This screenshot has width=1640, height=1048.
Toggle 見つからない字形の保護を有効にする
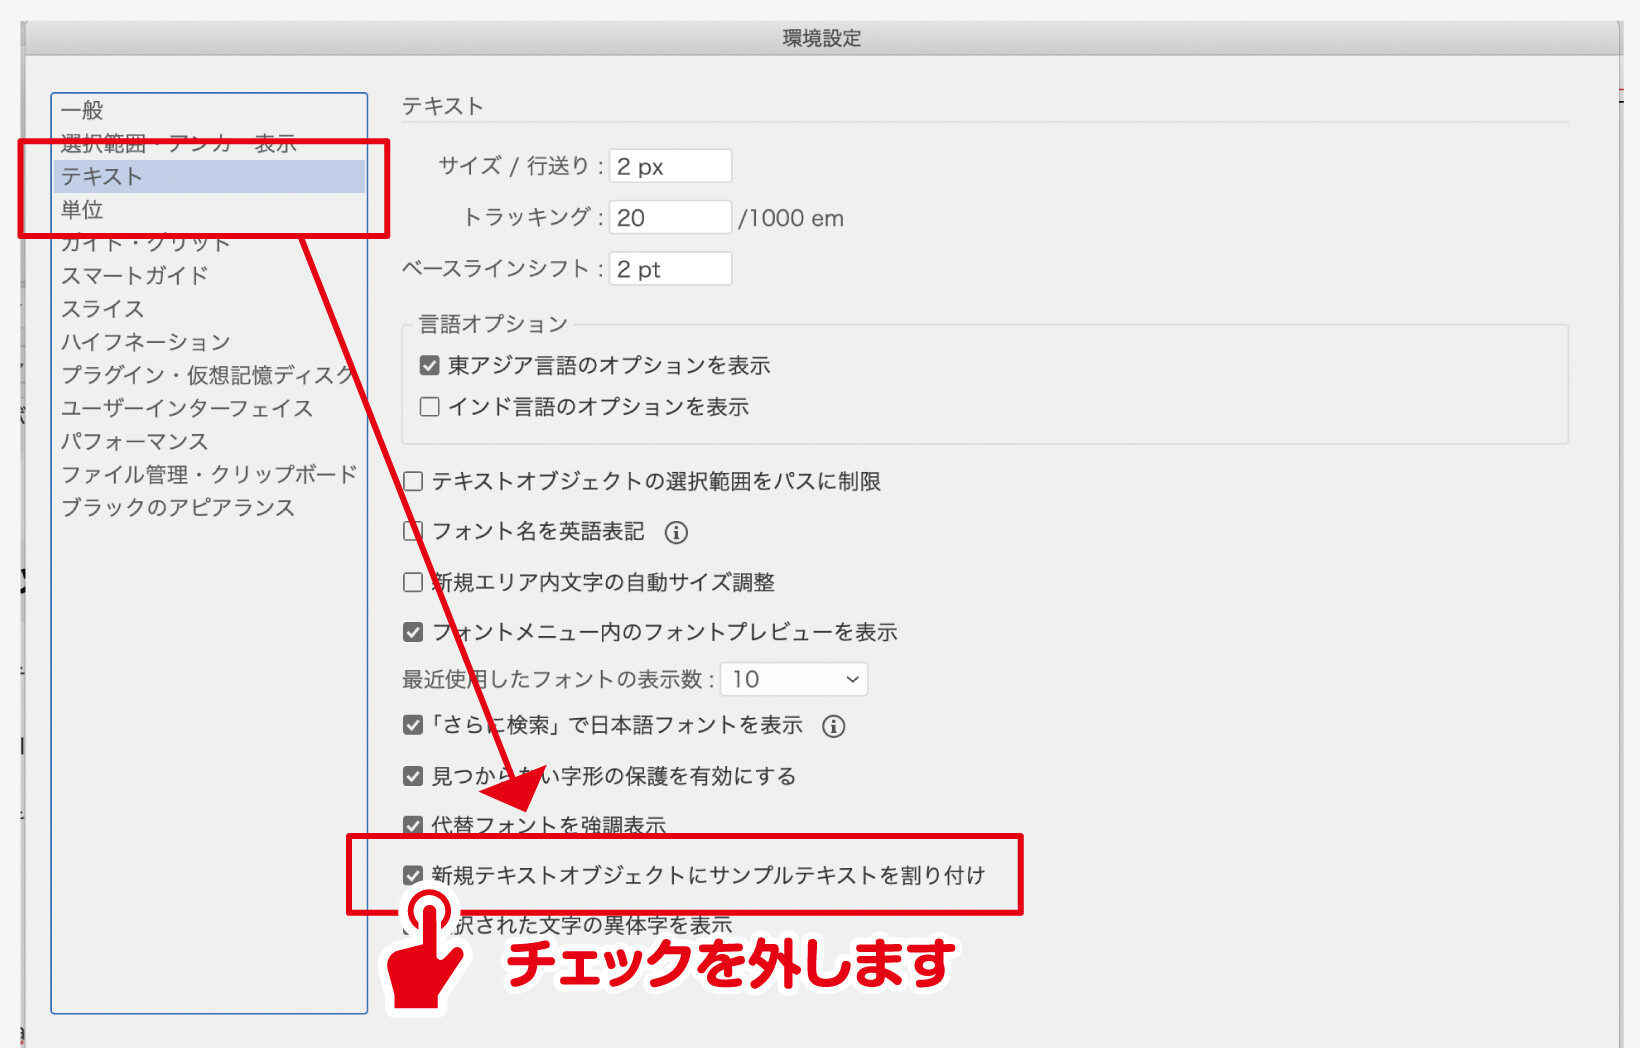[x=413, y=776]
